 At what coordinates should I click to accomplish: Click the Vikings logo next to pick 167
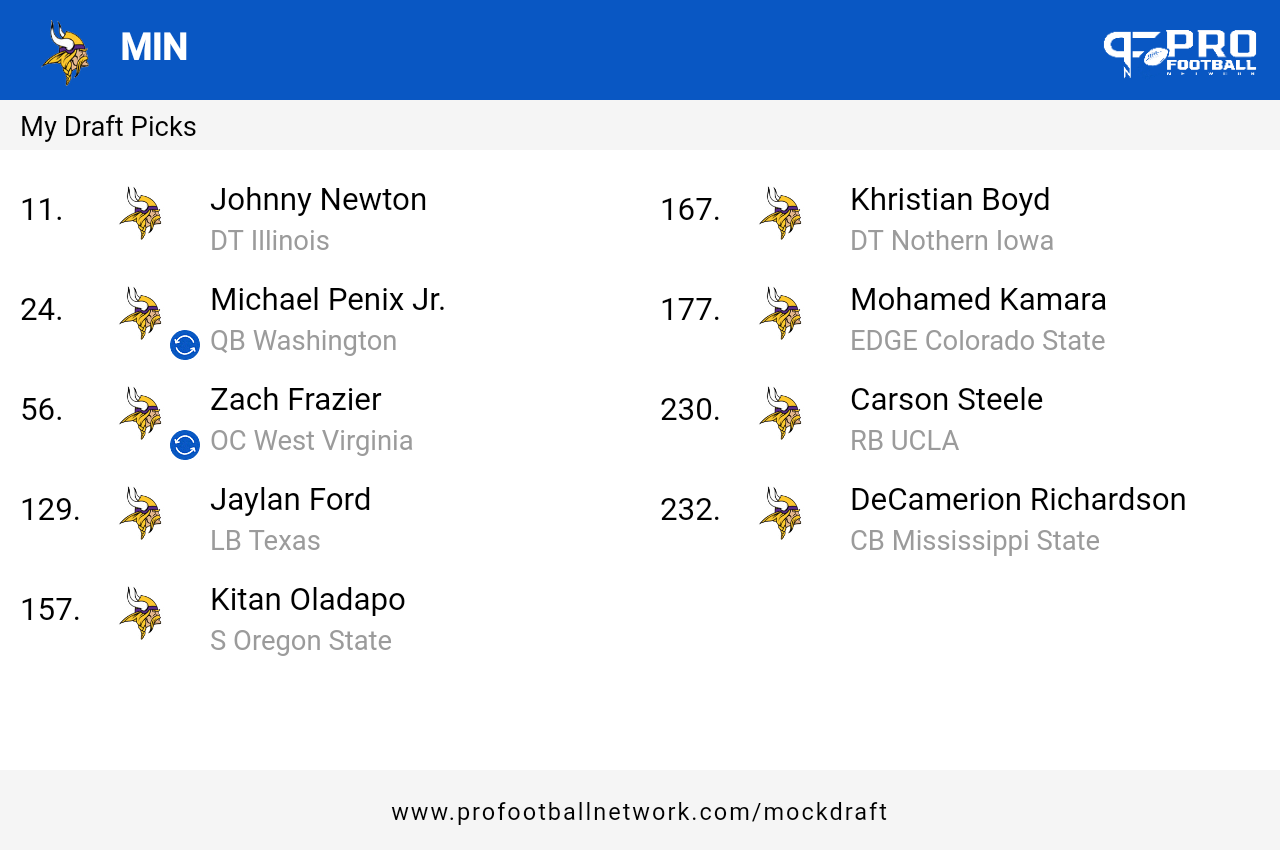coord(780,213)
